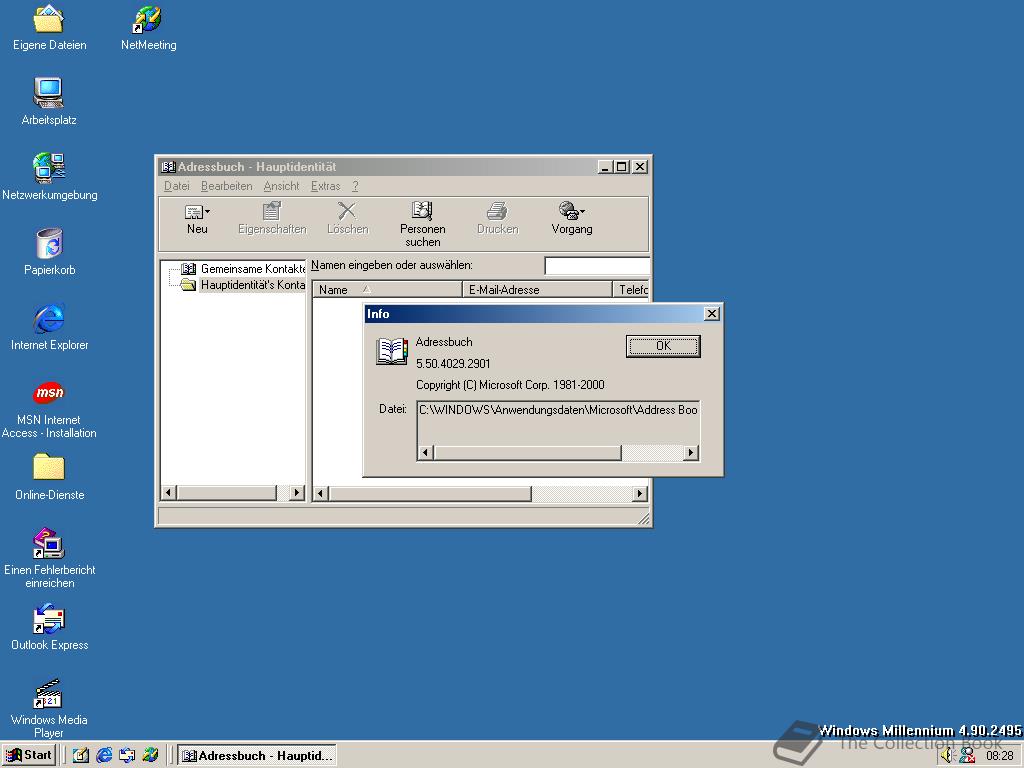Click version text 5.50.4029.2901
This screenshot has height=768, width=1024.
click(453, 364)
